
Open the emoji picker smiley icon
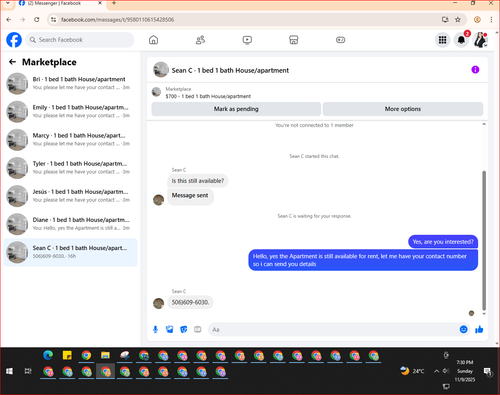[x=463, y=330]
